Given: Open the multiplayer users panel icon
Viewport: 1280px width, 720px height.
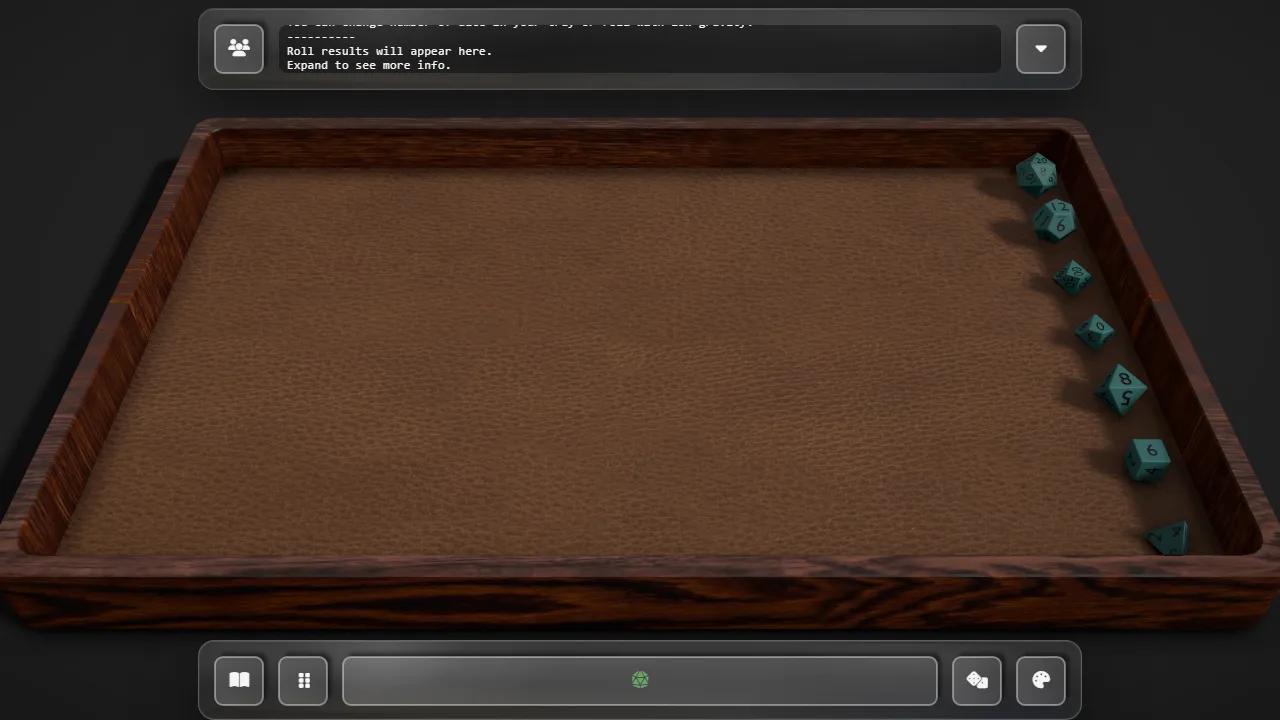Looking at the screenshot, I should (239, 48).
